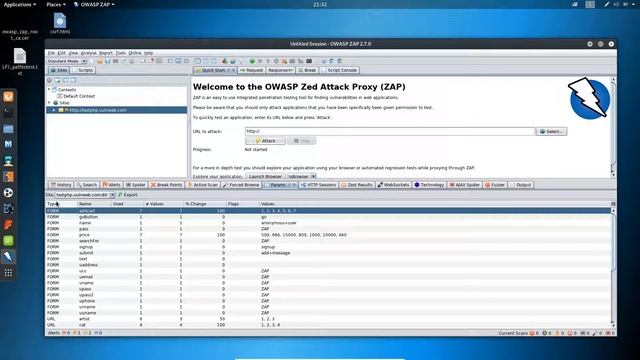Open the Metasploit 'M' dock icon
The image size is (640, 360).
pyautogui.click(x=8, y=144)
